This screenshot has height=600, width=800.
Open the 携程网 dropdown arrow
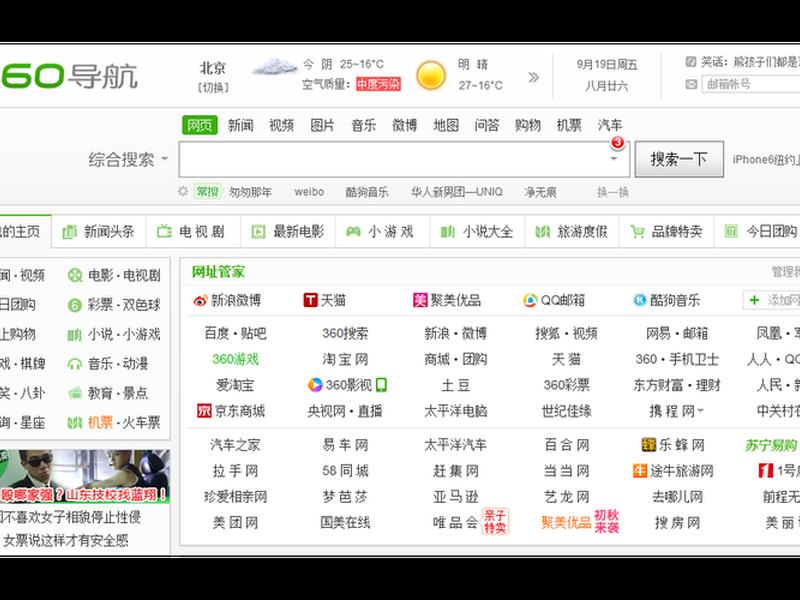click(700, 411)
